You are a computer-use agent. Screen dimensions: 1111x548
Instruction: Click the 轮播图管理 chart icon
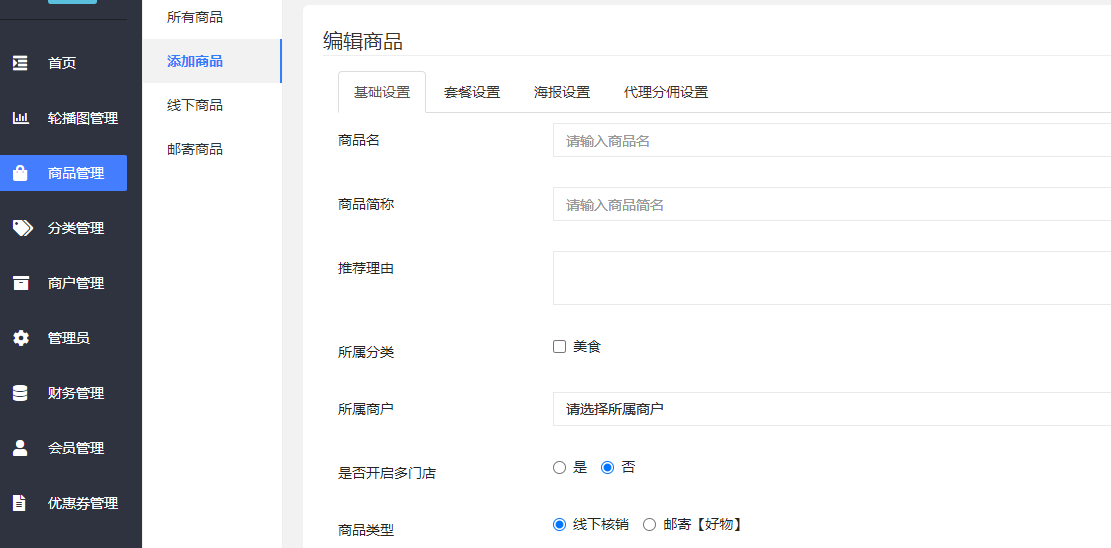point(21,118)
